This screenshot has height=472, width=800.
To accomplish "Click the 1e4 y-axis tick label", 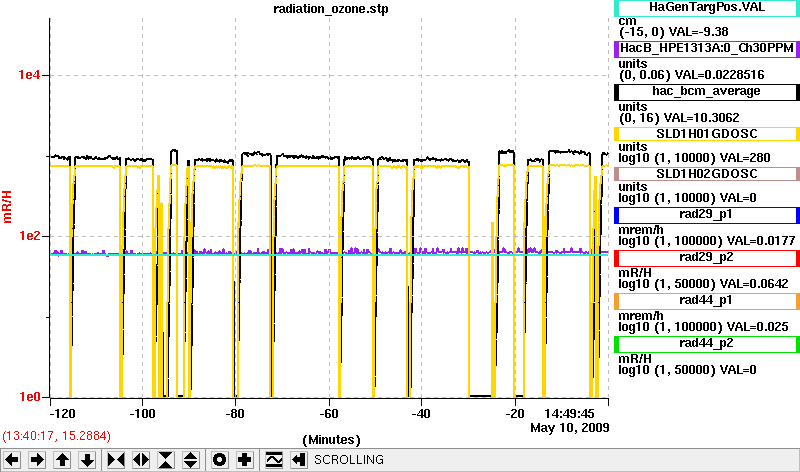I will (x=29, y=75).
